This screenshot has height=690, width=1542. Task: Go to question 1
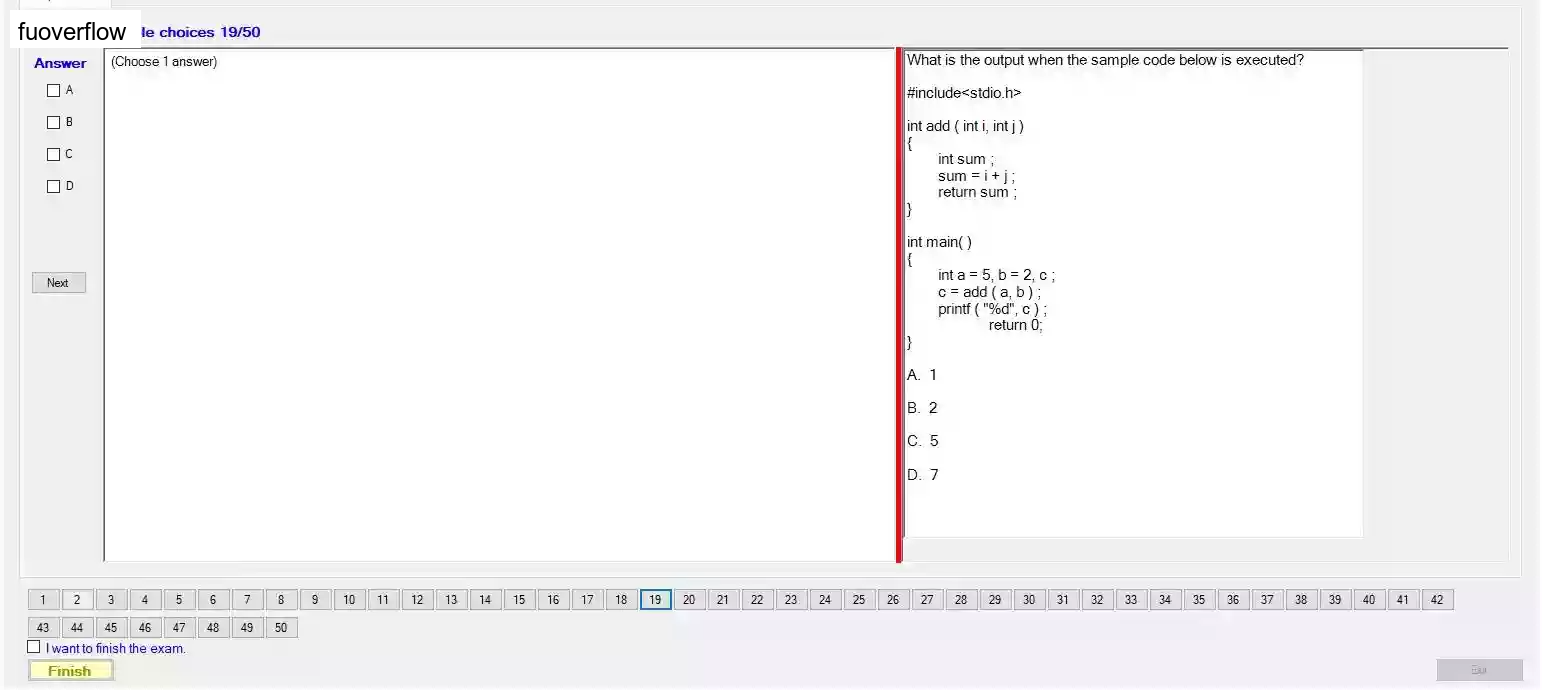[43, 600]
